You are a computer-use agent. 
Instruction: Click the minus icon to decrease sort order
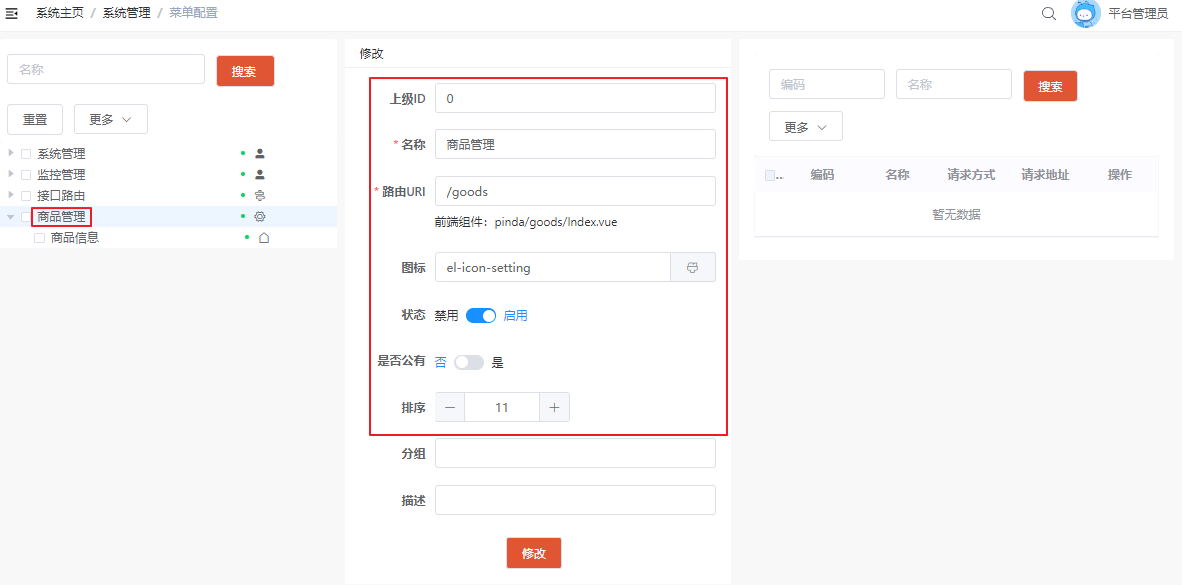click(450, 407)
